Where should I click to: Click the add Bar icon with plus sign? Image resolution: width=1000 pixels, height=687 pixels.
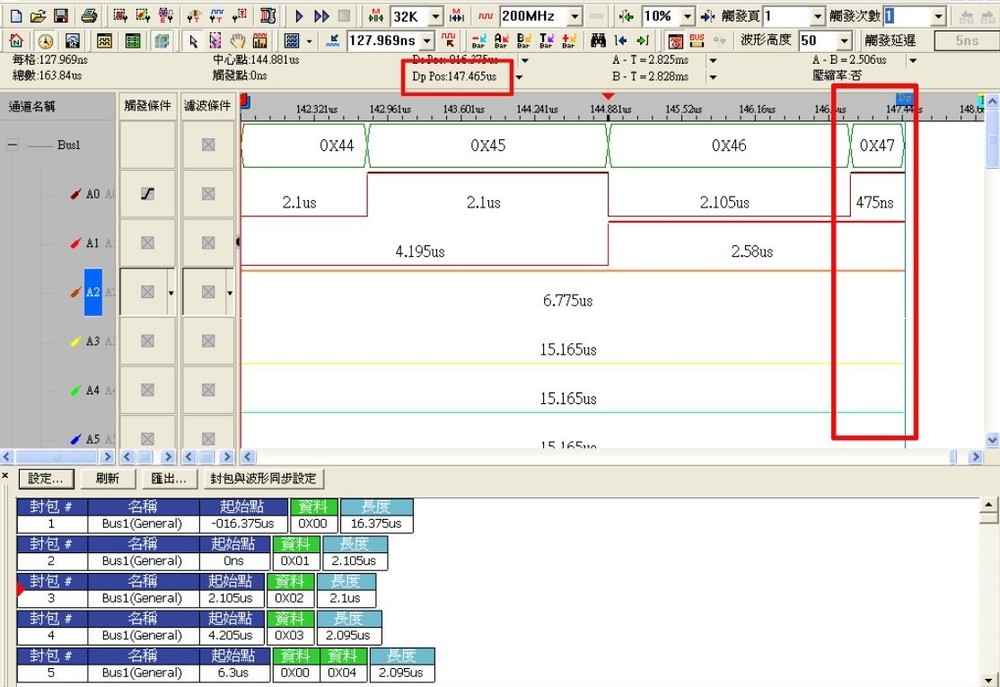pos(570,41)
